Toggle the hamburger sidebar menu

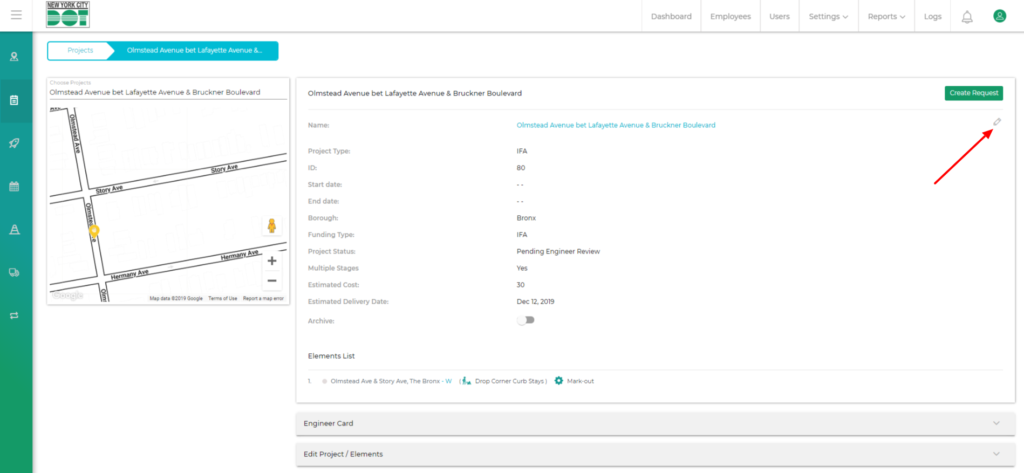pos(15,15)
